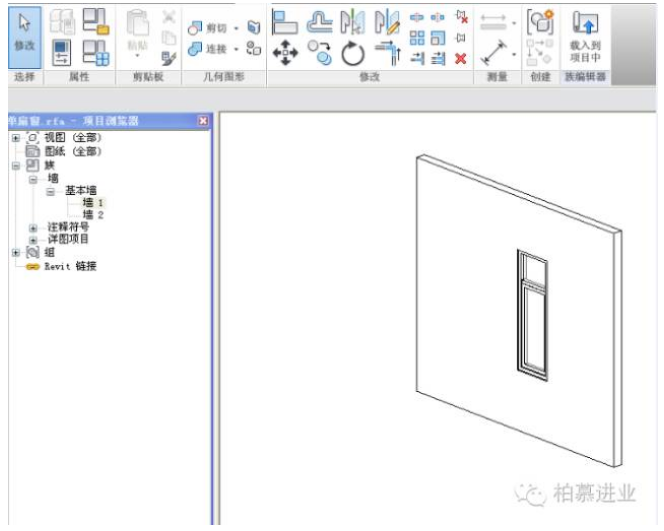This screenshot has height=531, width=664.
Task: Click the red Delete icon
Action: [x=461, y=58]
